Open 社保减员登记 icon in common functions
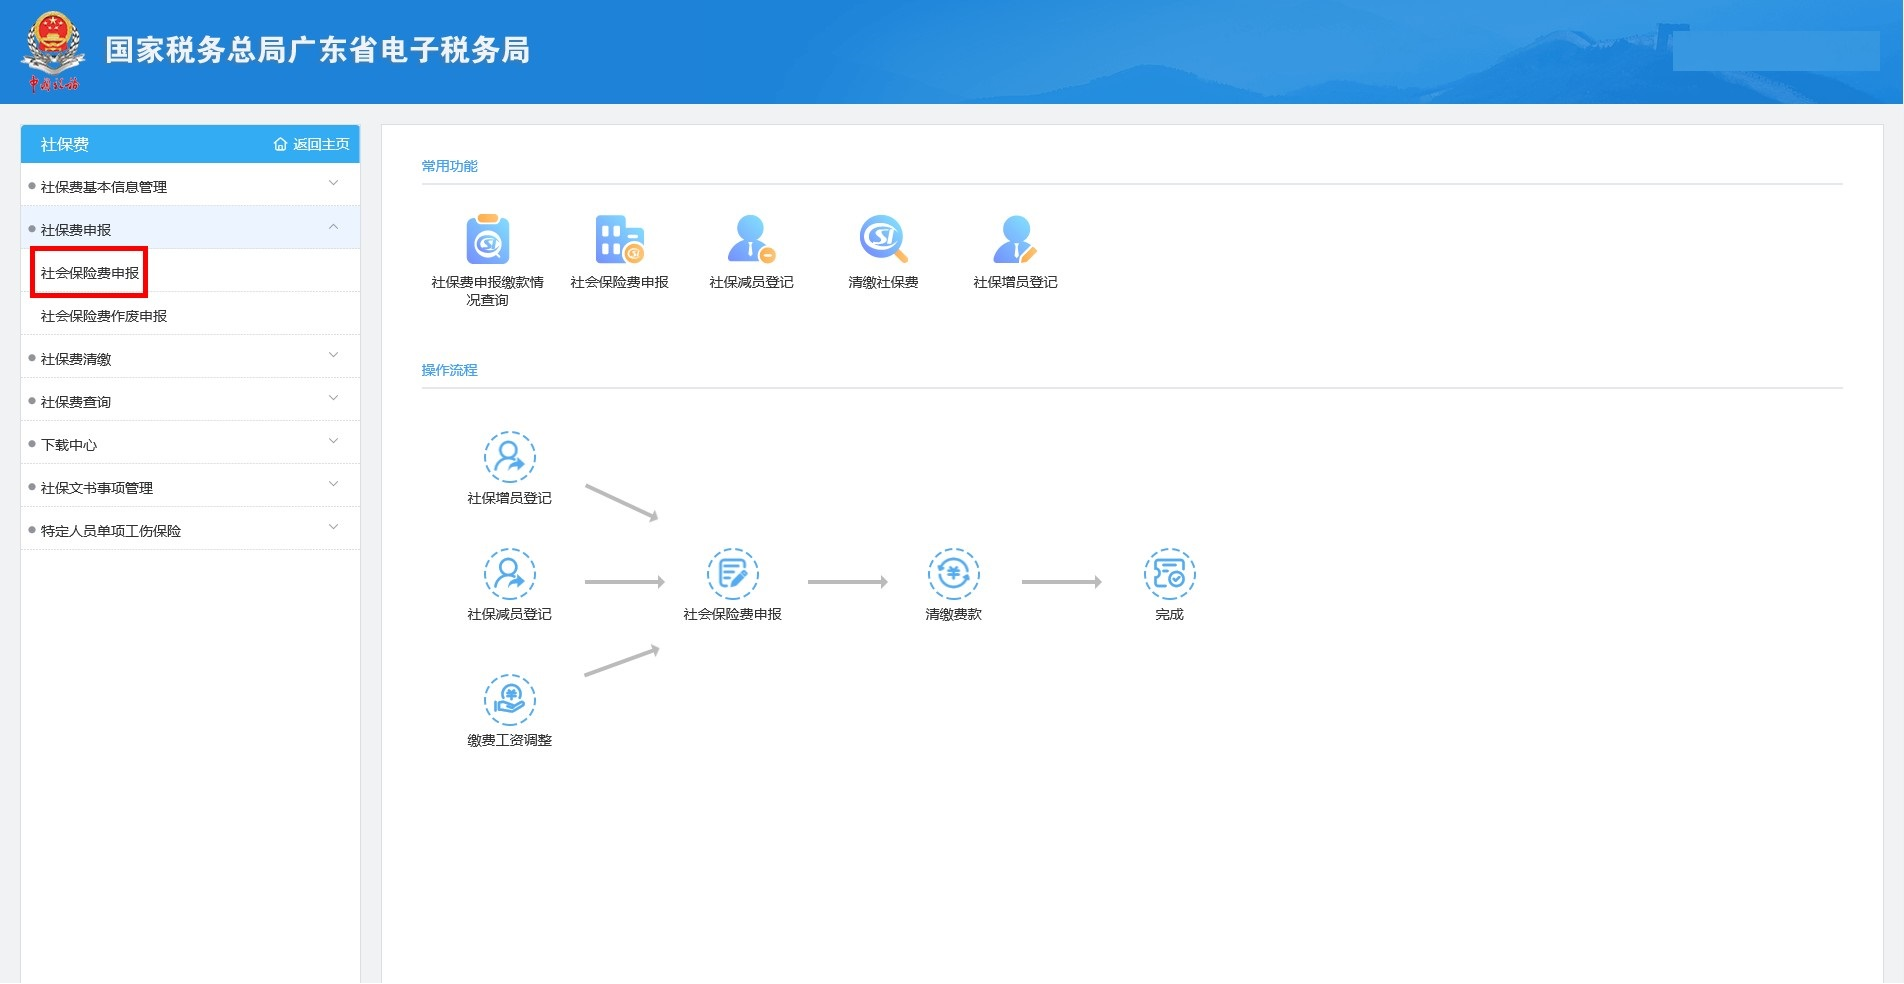 751,240
